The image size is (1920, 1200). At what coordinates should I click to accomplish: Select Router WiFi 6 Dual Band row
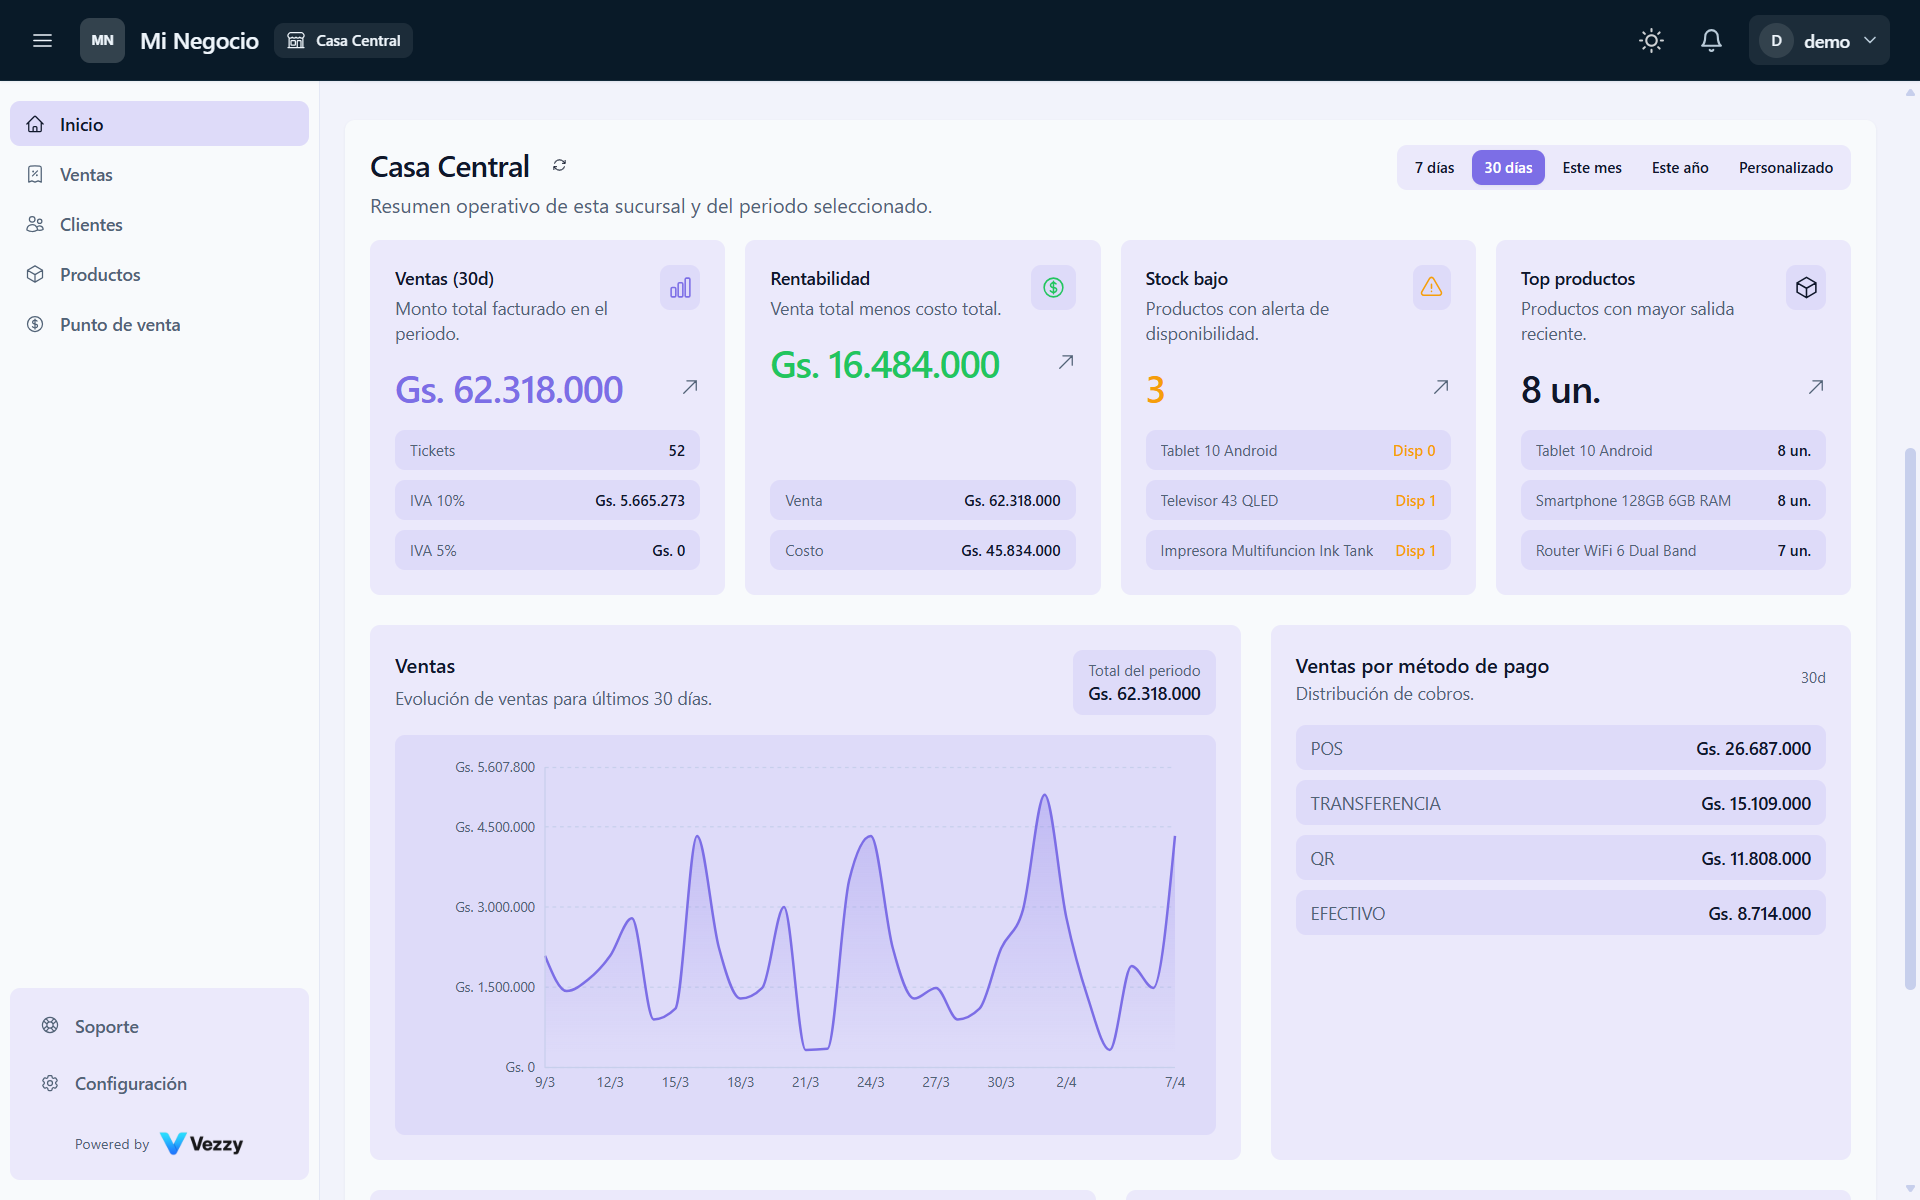tap(1673, 550)
